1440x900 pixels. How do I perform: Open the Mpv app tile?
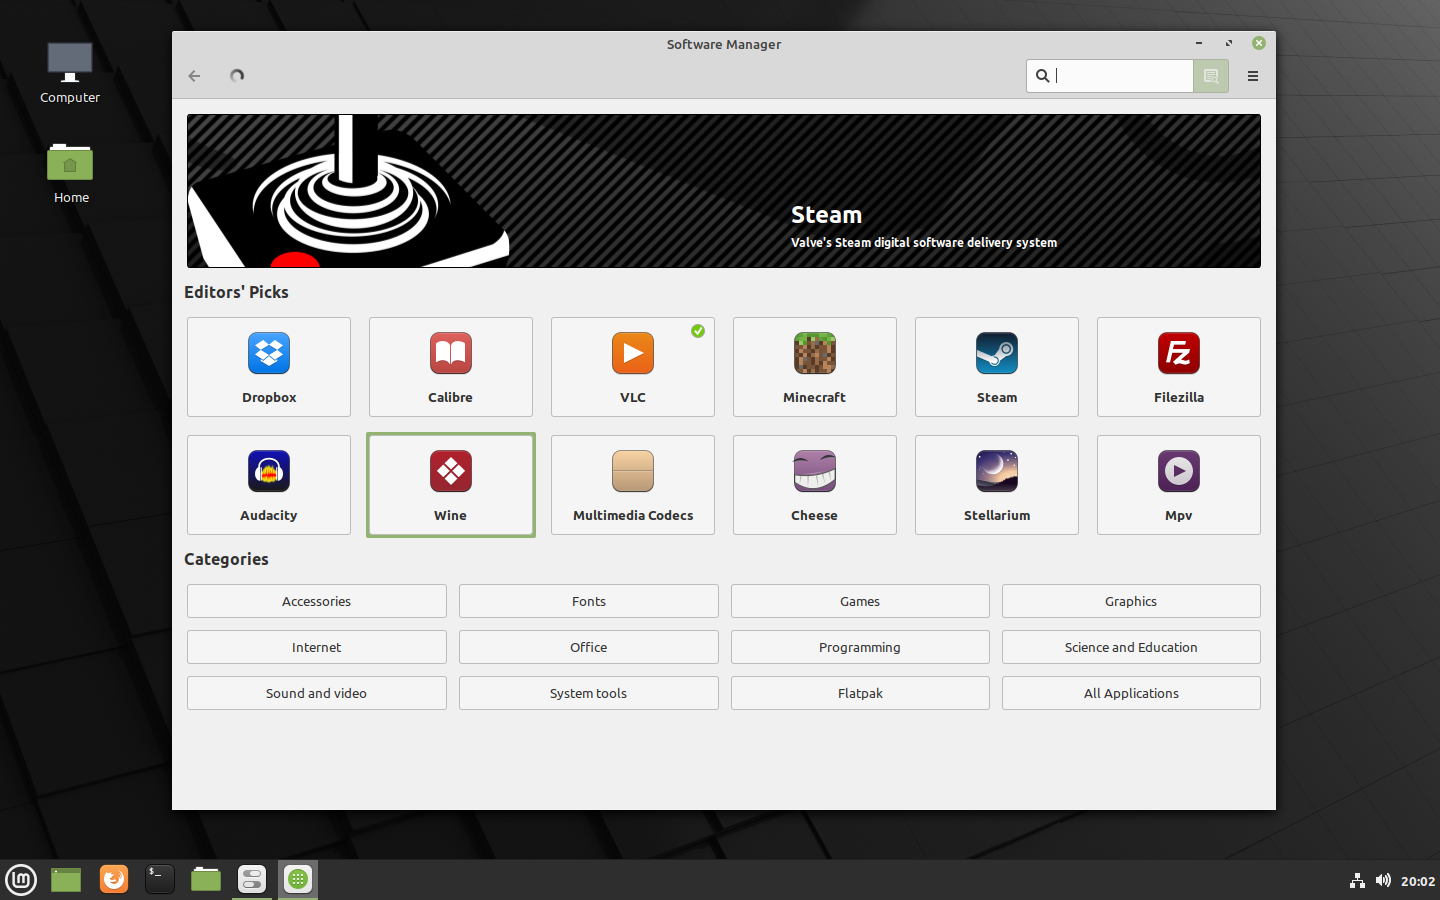click(1179, 485)
